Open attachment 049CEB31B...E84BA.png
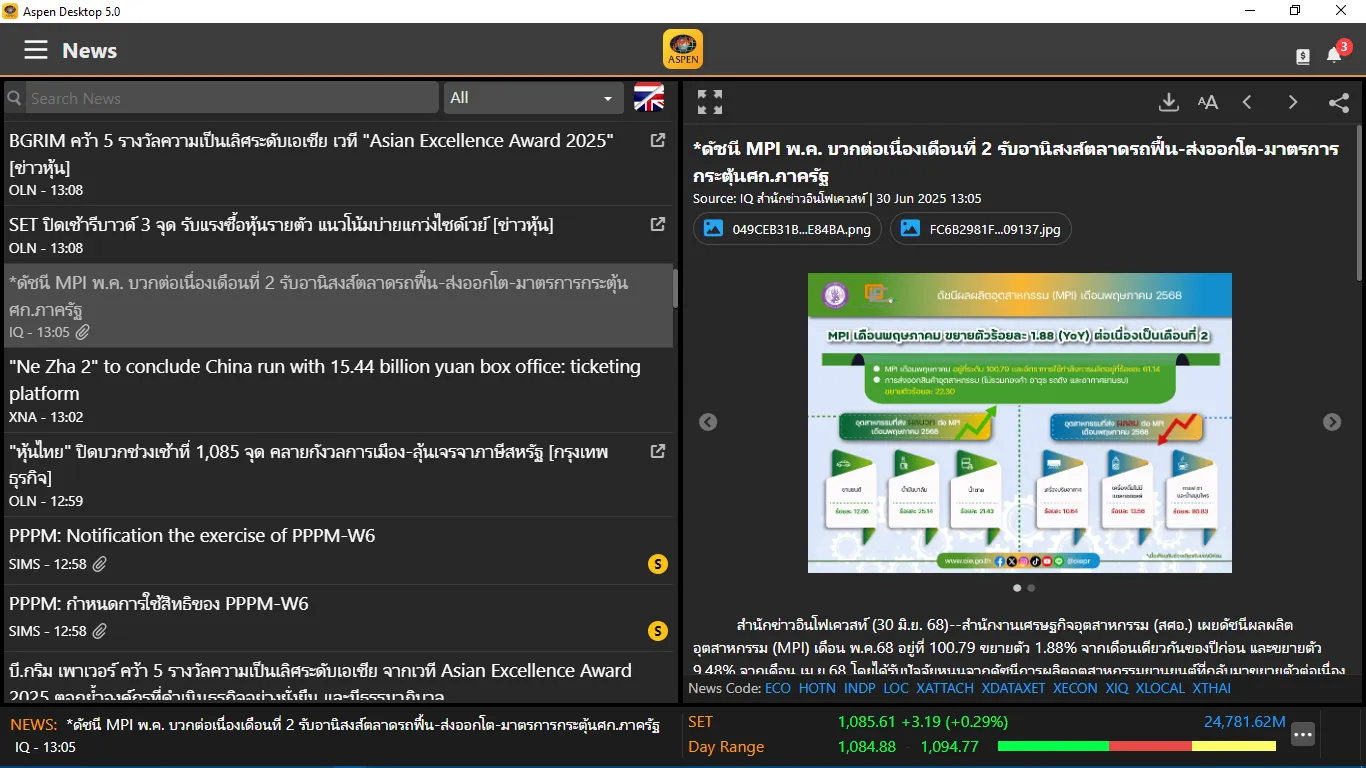This screenshot has height=768, width=1366. click(x=788, y=228)
